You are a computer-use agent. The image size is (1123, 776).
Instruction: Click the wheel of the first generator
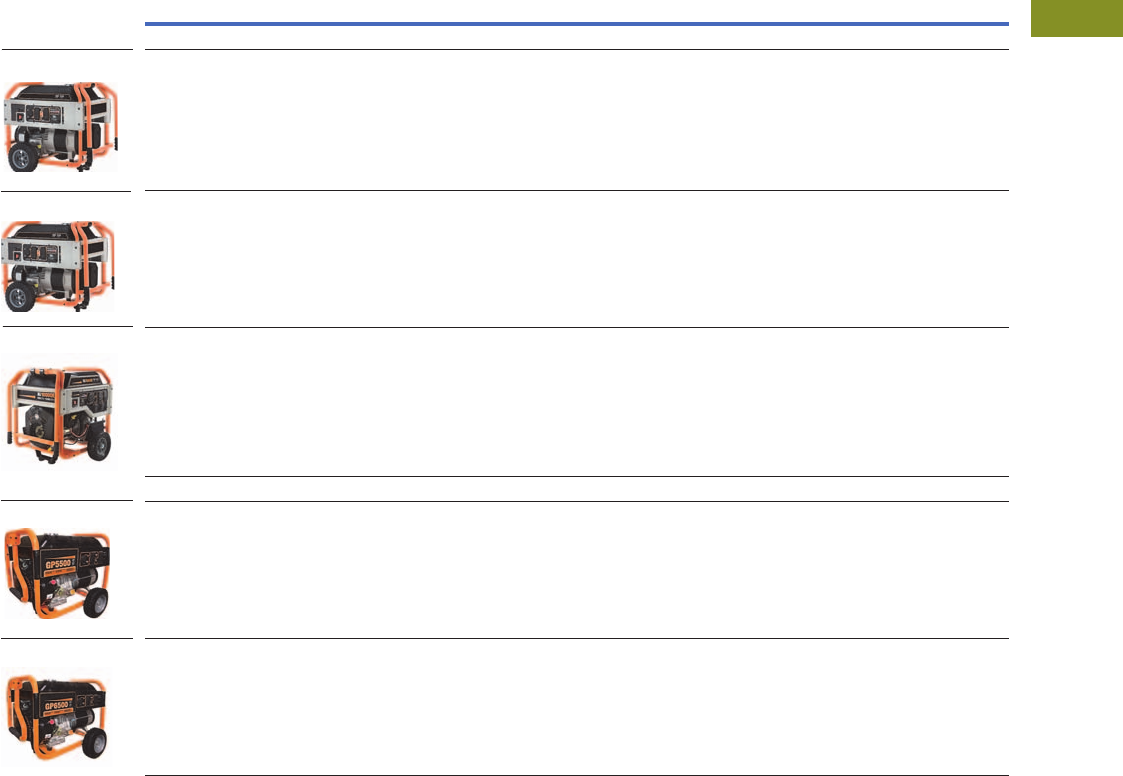22,156
